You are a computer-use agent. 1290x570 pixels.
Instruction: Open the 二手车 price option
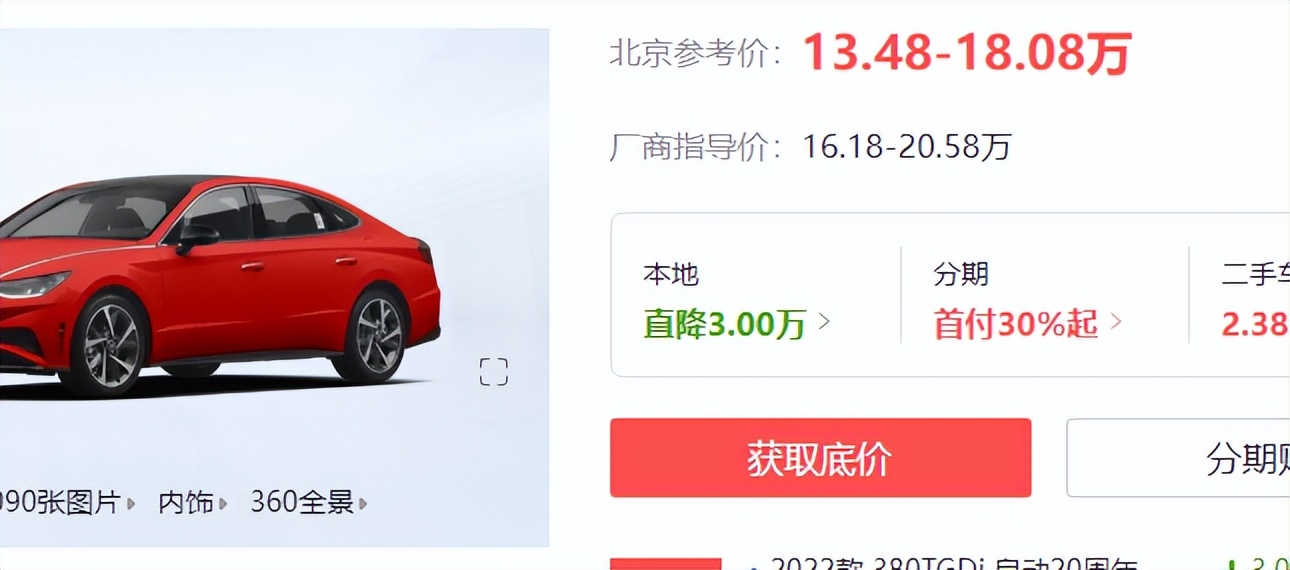click(1255, 300)
